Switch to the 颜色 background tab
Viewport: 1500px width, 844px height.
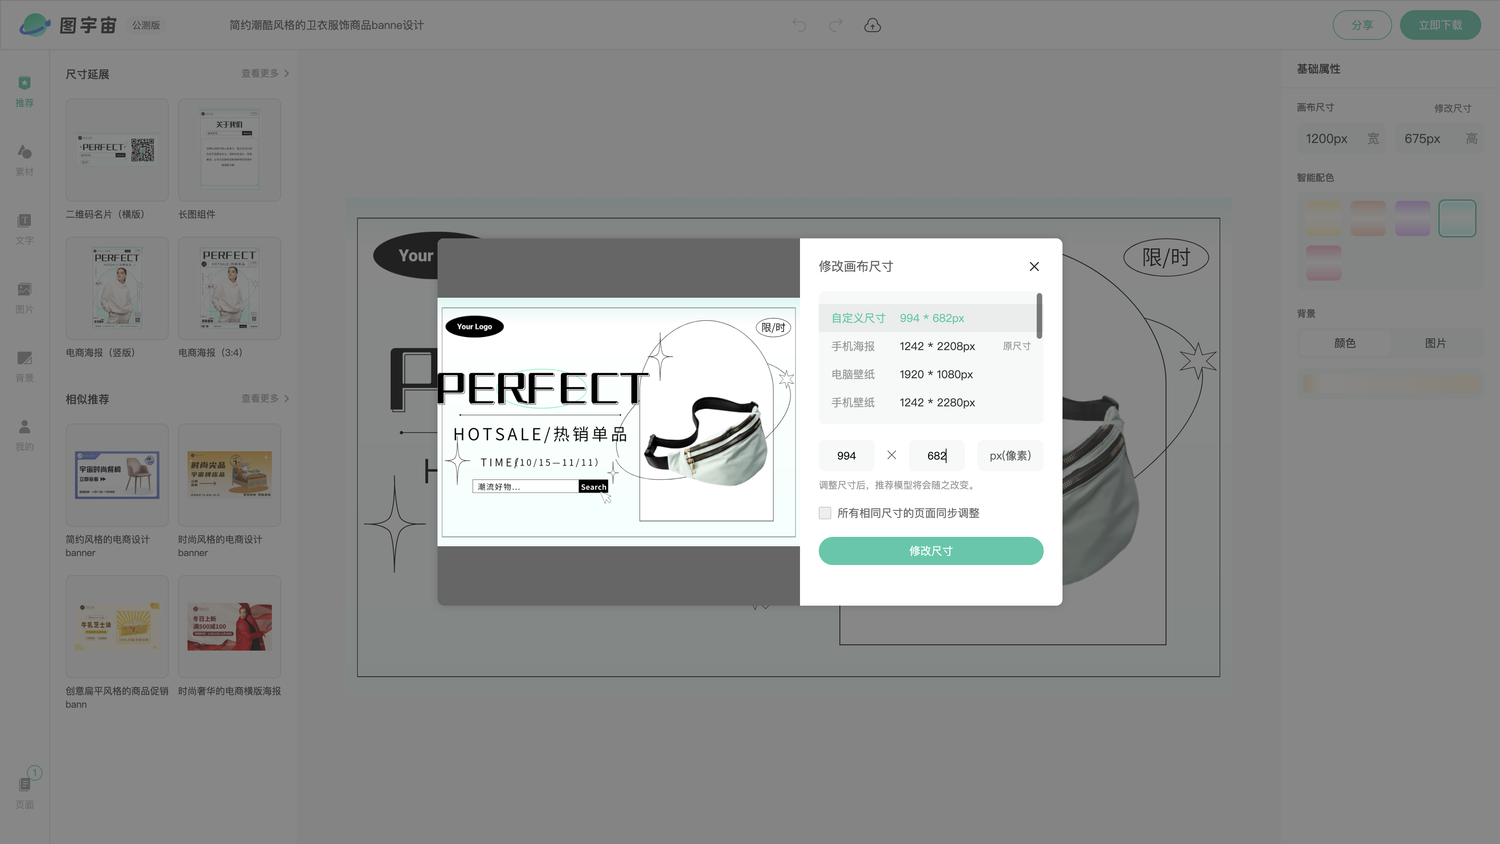pyautogui.click(x=1345, y=343)
